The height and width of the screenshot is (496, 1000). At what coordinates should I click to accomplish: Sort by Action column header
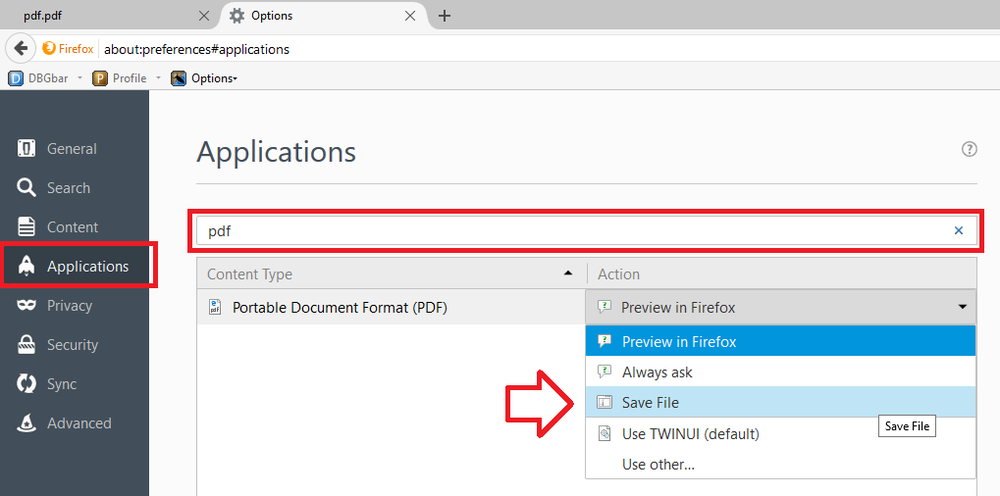[x=782, y=274]
